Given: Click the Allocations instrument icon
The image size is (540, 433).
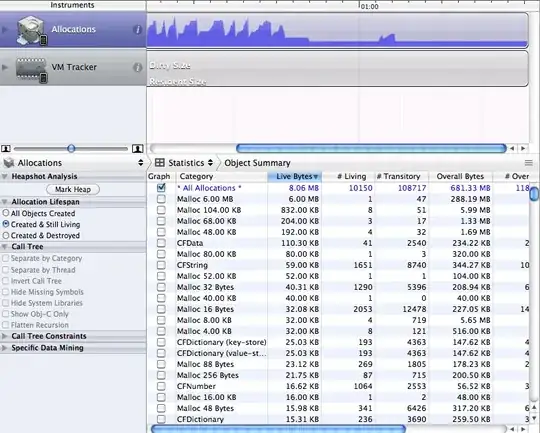Looking at the screenshot, I should [31, 30].
